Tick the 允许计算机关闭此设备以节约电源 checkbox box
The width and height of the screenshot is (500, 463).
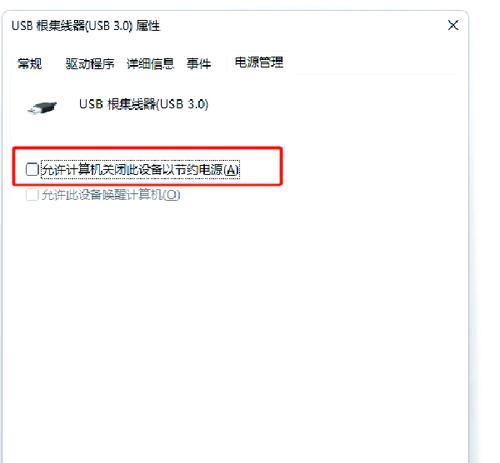coord(32,169)
